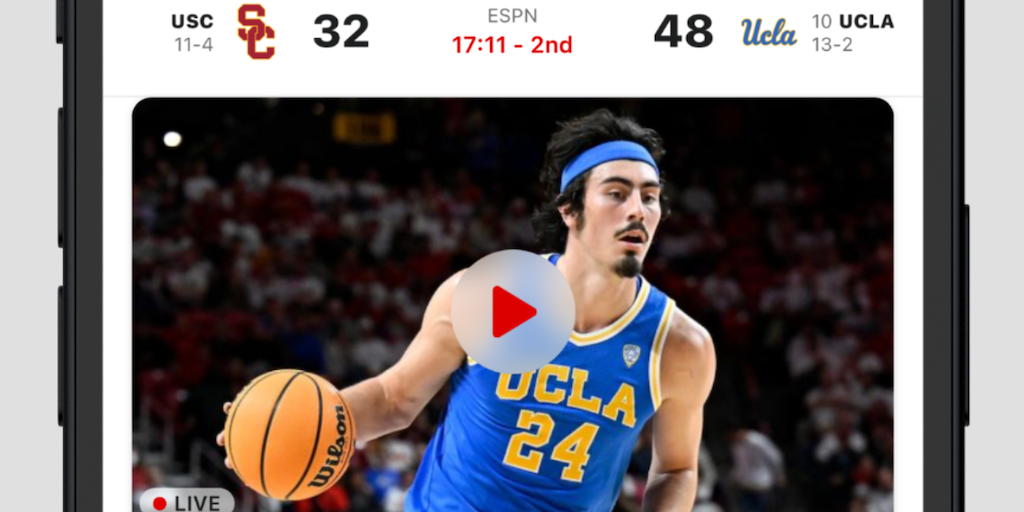This screenshot has height=512, width=1024.
Task: Open the LIVE indicator badge
Action: 187,502
